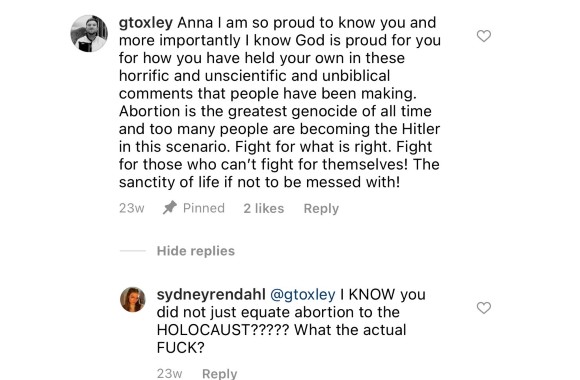Viewport: 580px width, 380px height.
Task: View the 2 likes list
Action: coord(264,208)
